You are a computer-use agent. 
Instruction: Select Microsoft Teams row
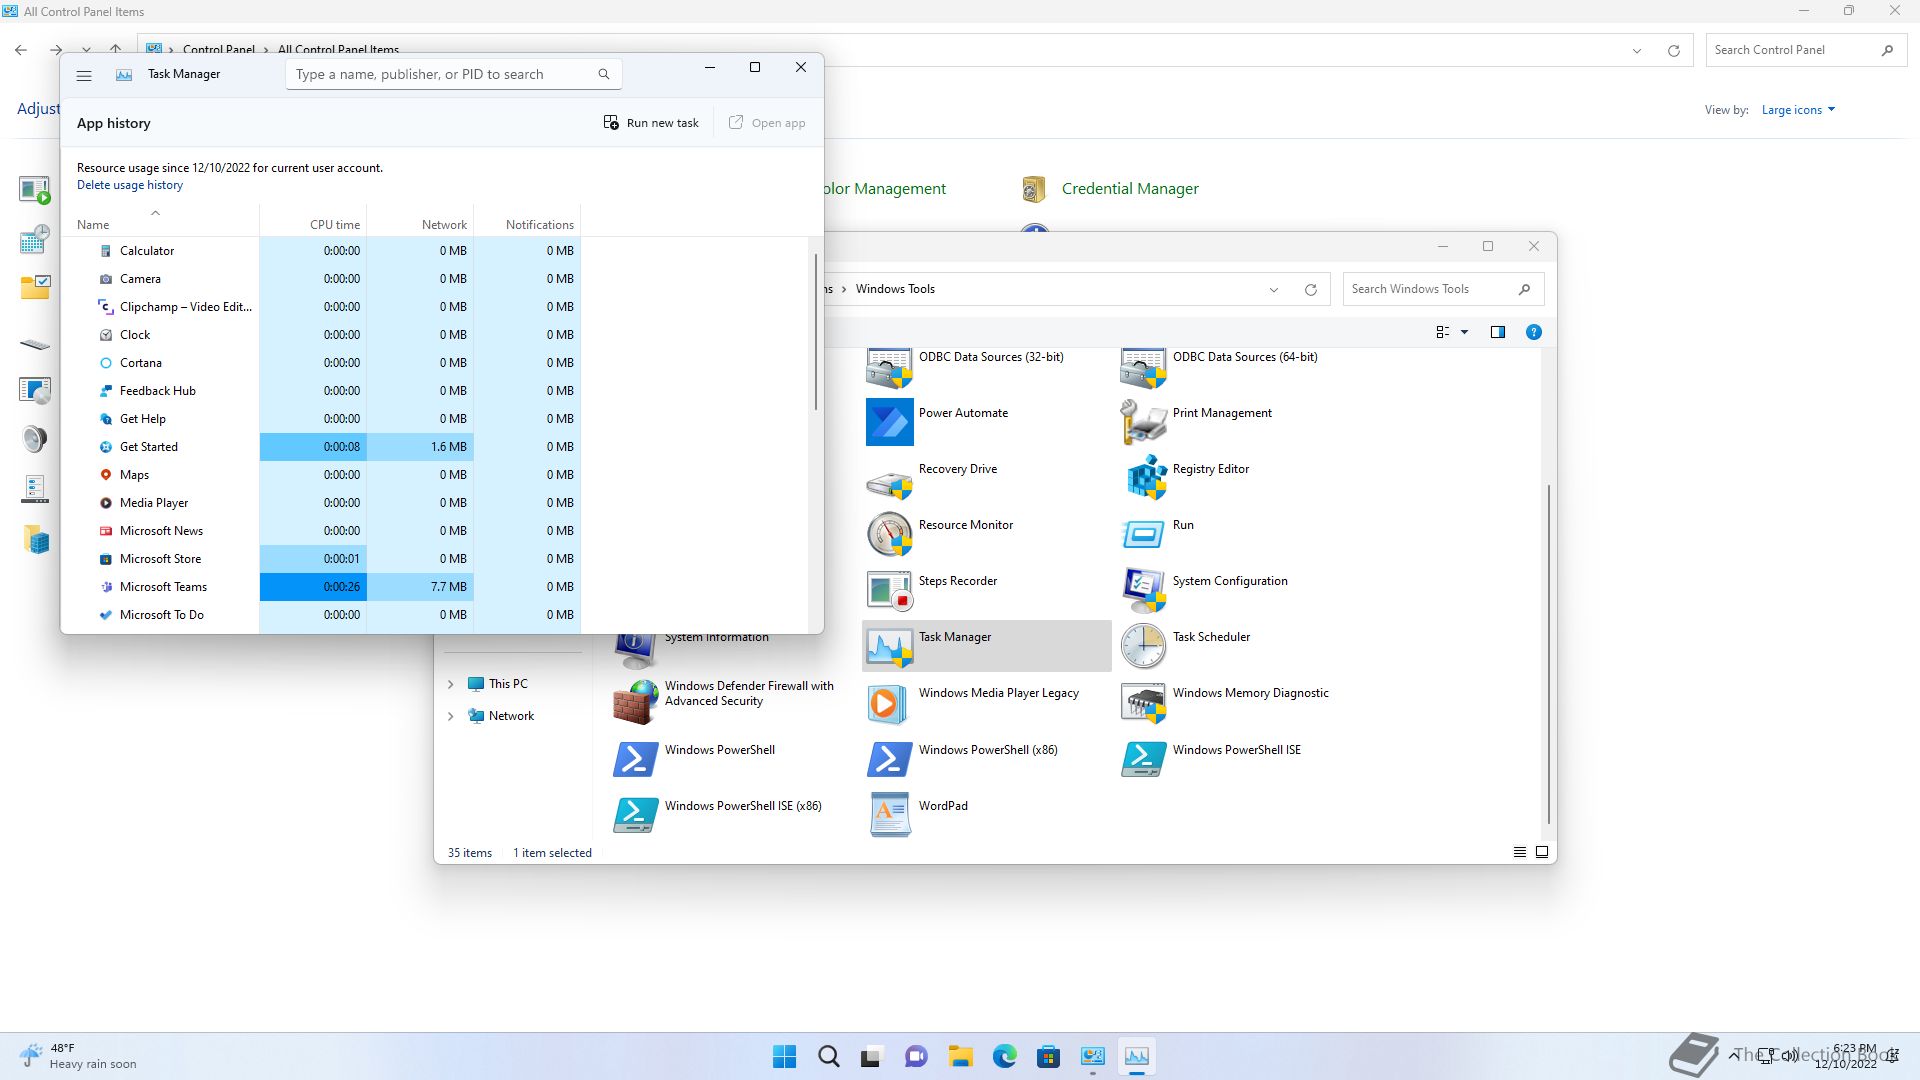[322, 587]
